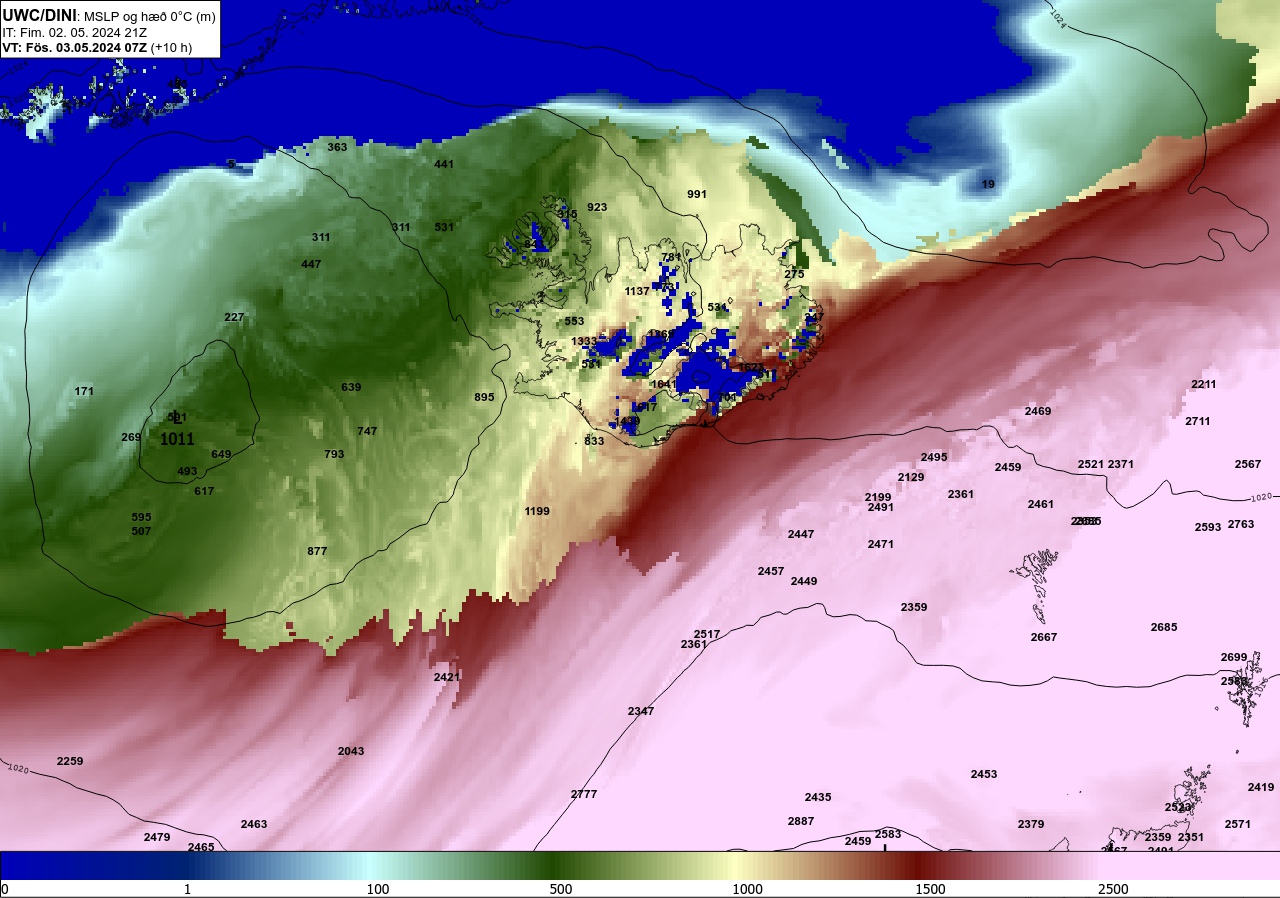The height and width of the screenshot is (898, 1280).
Task: Click the colour legend label 2500
Action: pos(1113,890)
